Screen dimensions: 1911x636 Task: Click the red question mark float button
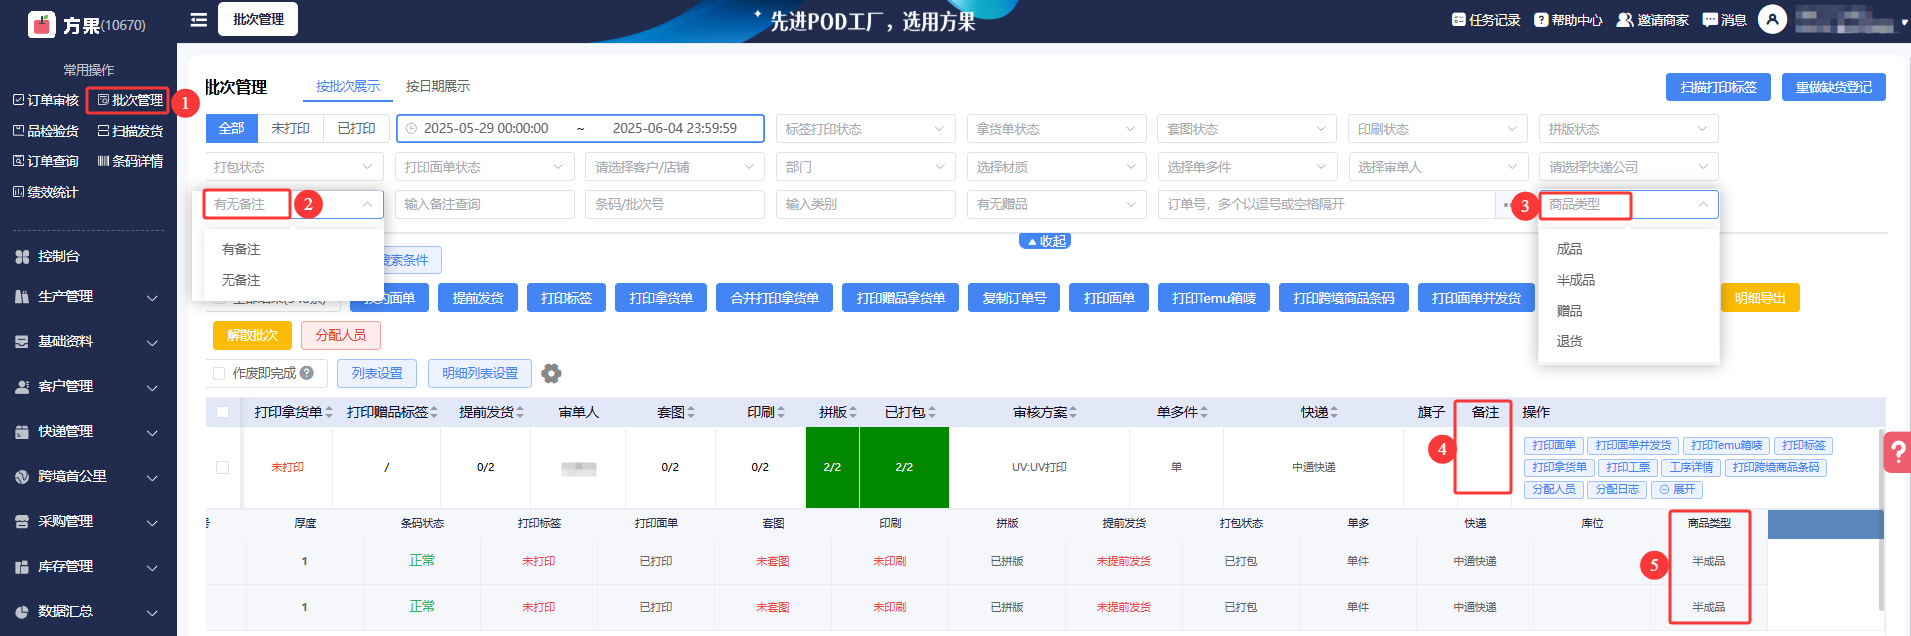coord(1897,451)
